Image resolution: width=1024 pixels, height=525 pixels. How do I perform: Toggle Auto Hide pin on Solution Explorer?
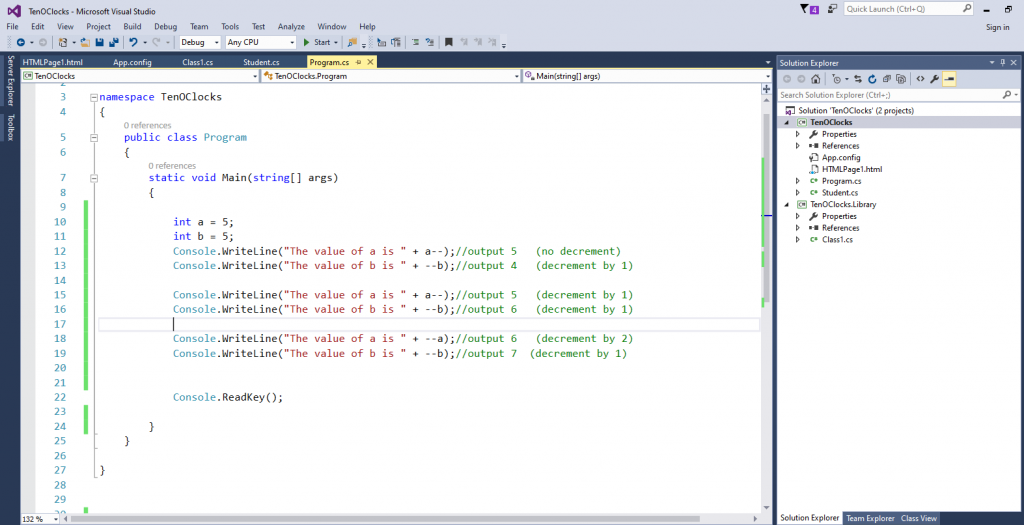pos(1002,63)
